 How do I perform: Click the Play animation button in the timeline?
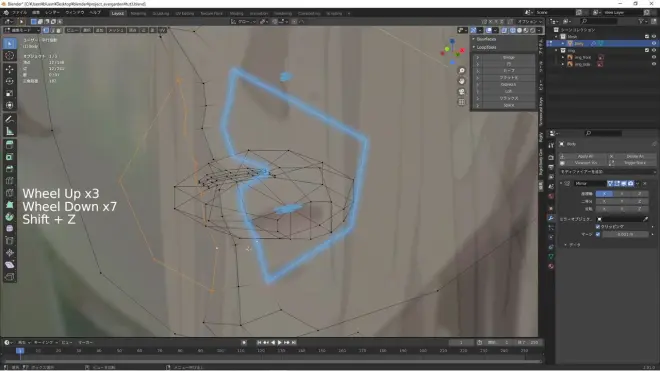279,343
